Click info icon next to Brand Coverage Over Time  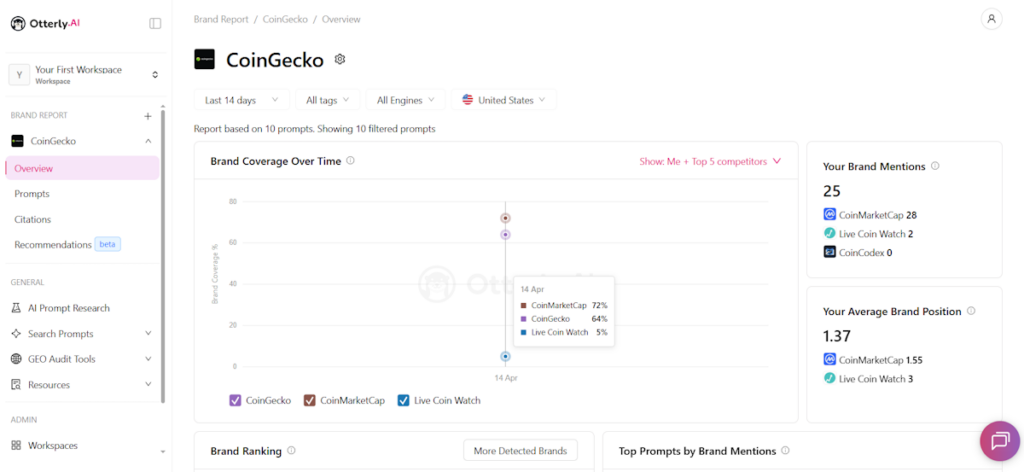tap(351, 161)
